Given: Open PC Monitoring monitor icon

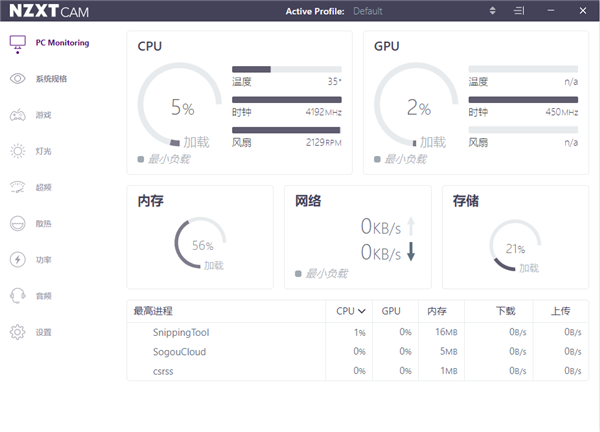Looking at the screenshot, I should (x=18, y=44).
